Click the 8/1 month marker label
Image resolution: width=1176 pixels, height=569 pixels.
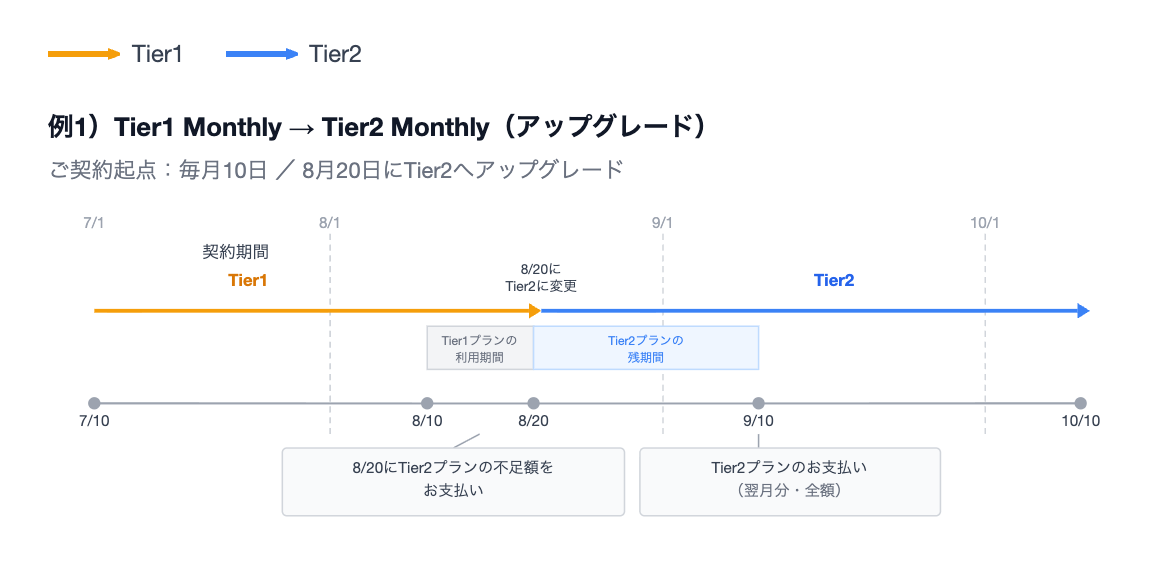329,223
